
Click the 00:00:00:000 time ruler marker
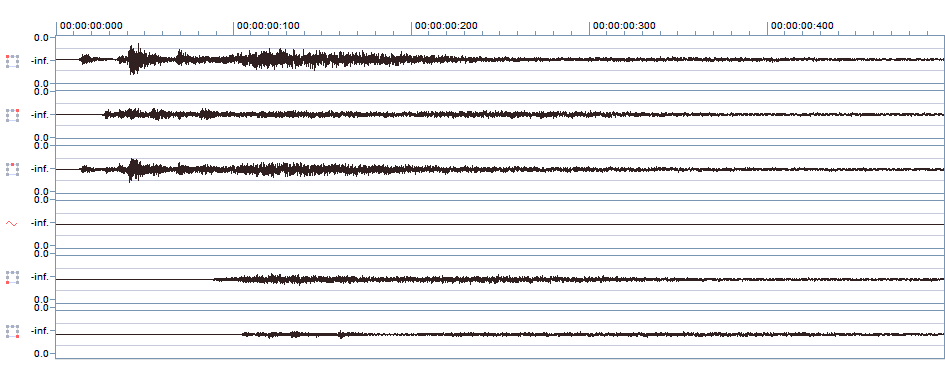[91, 26]
